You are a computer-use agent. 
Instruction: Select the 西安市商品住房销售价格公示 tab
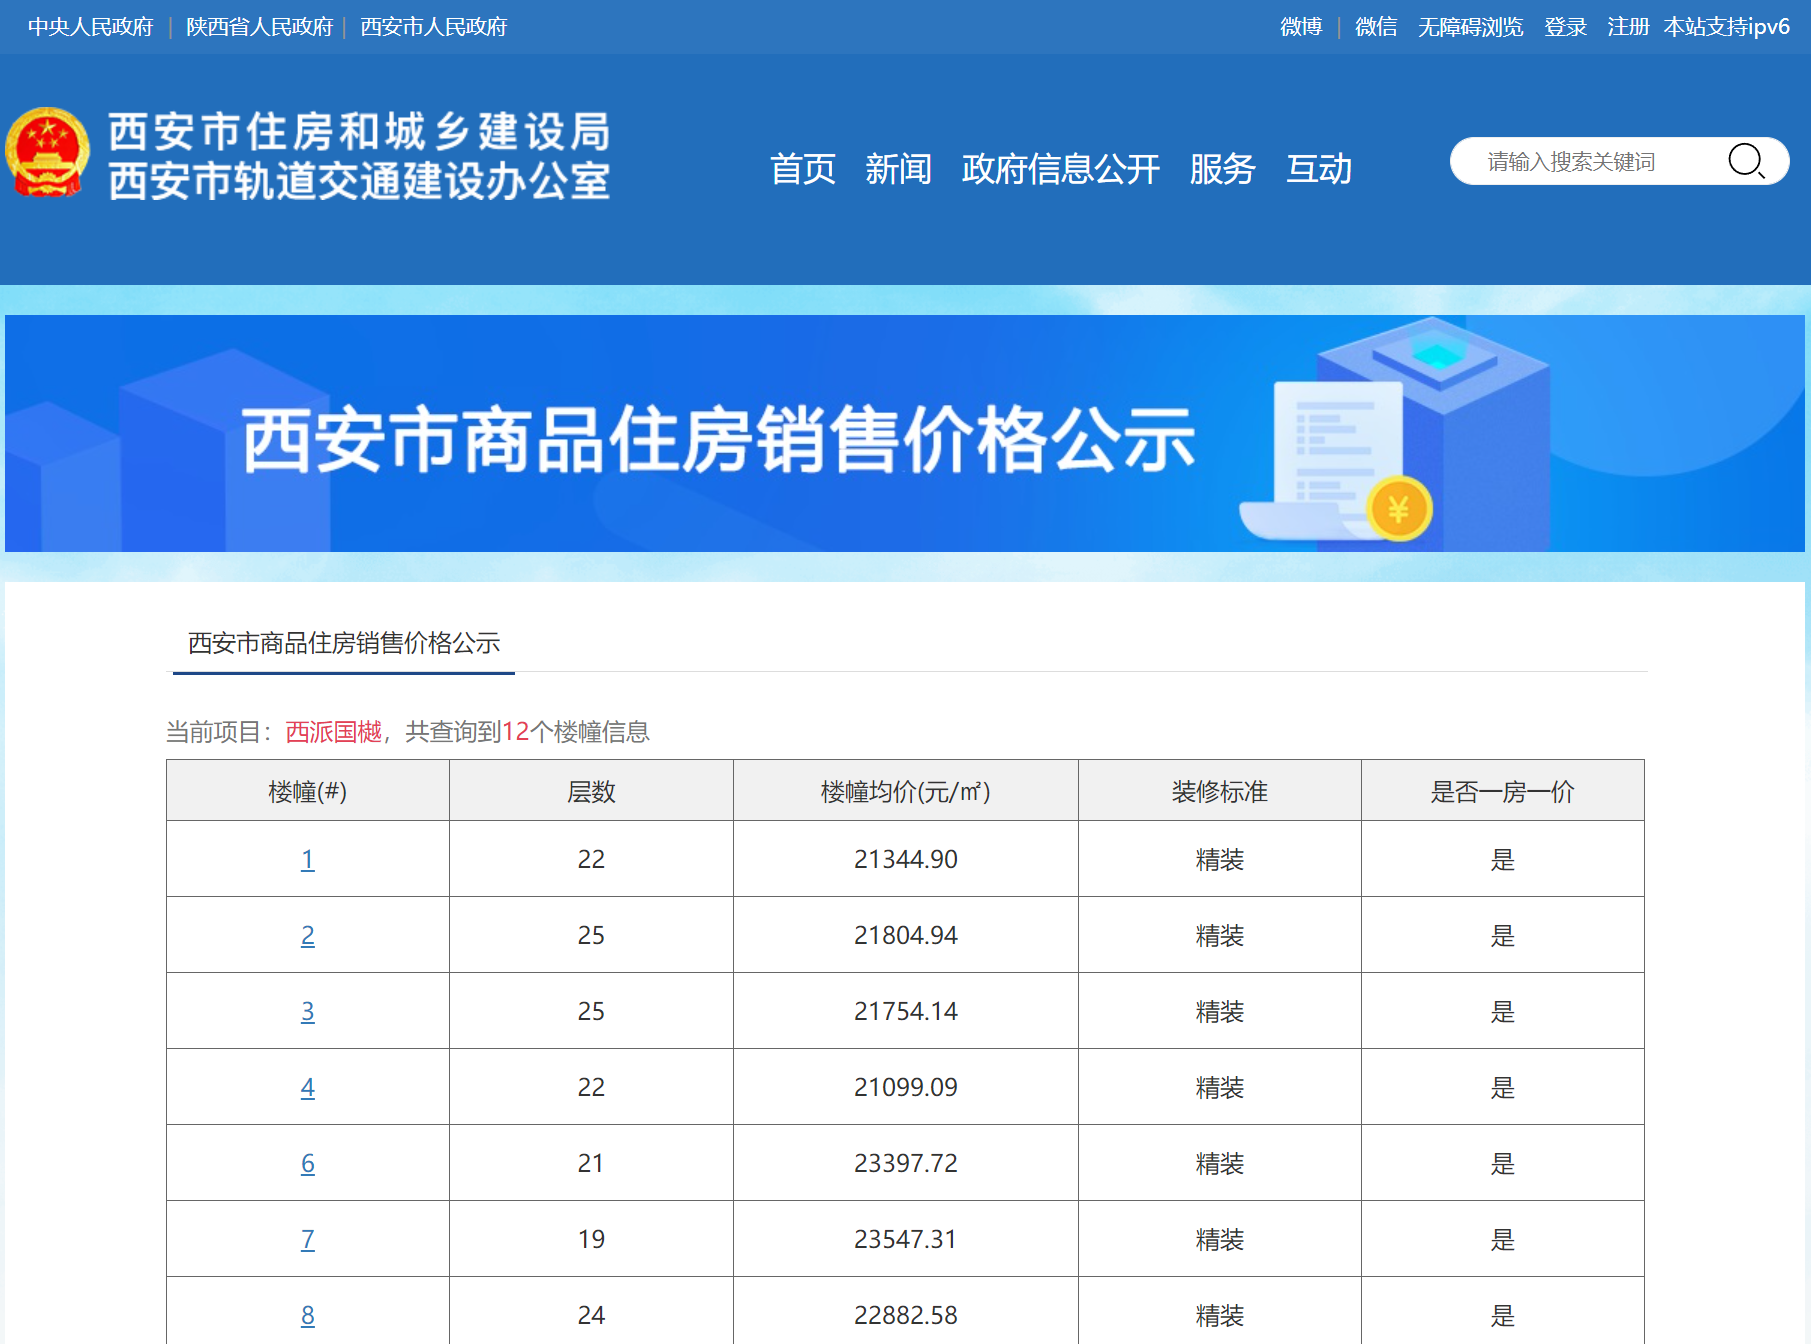point(343,643)
